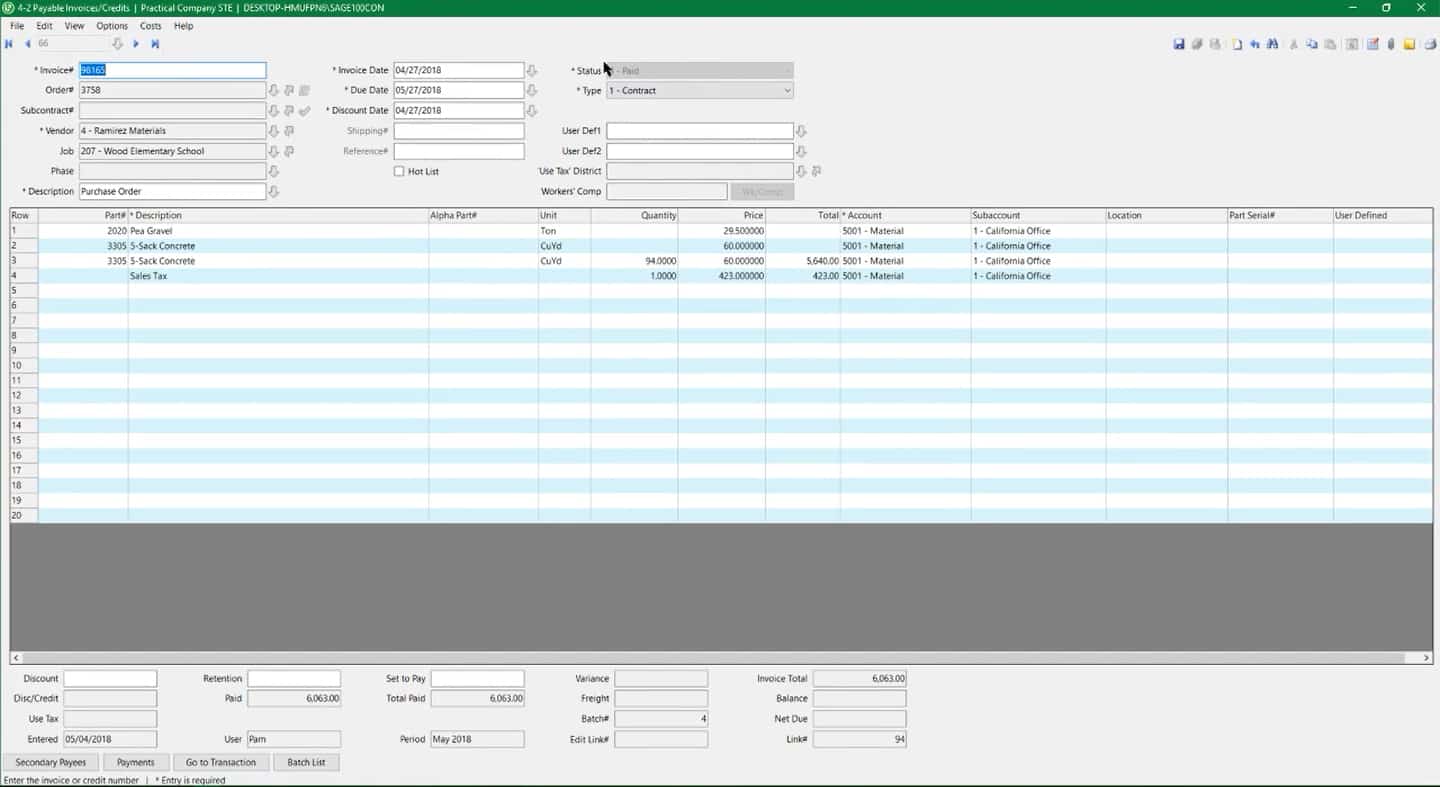Image resolution: width=1440 pixels, height=787 pixels.
Task: Select the Sales Tax row description cell
Action: pyautogui.click(x=278, y=276)
